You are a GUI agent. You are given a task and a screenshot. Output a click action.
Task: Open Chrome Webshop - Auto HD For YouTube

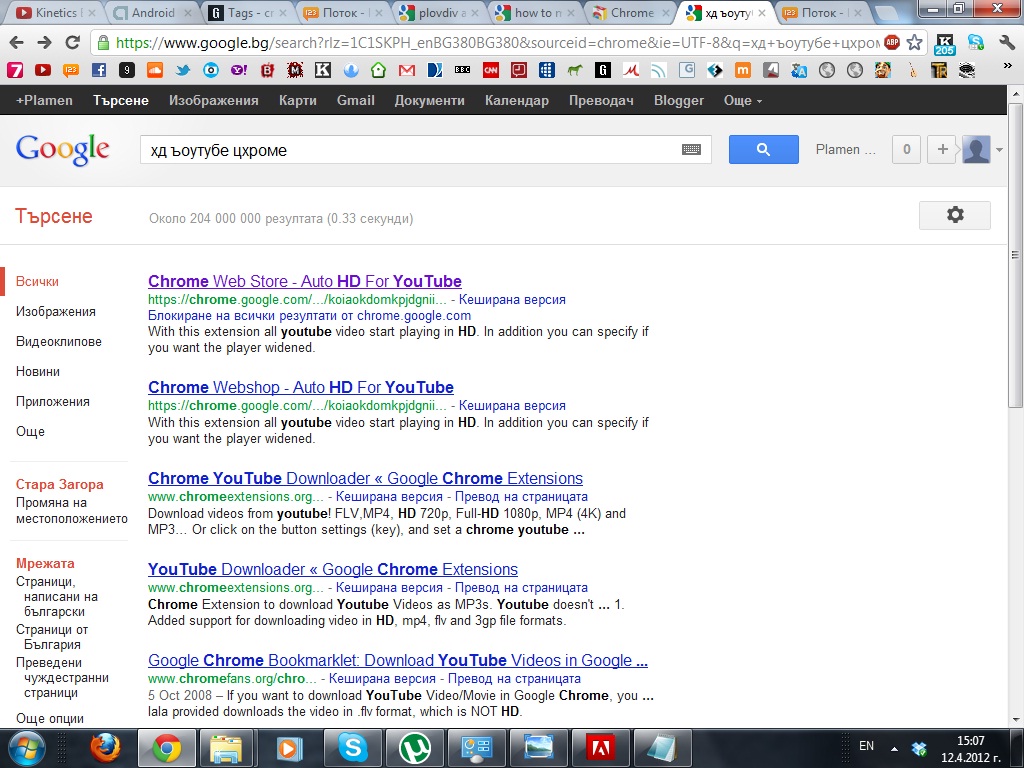tap(301, 387)
